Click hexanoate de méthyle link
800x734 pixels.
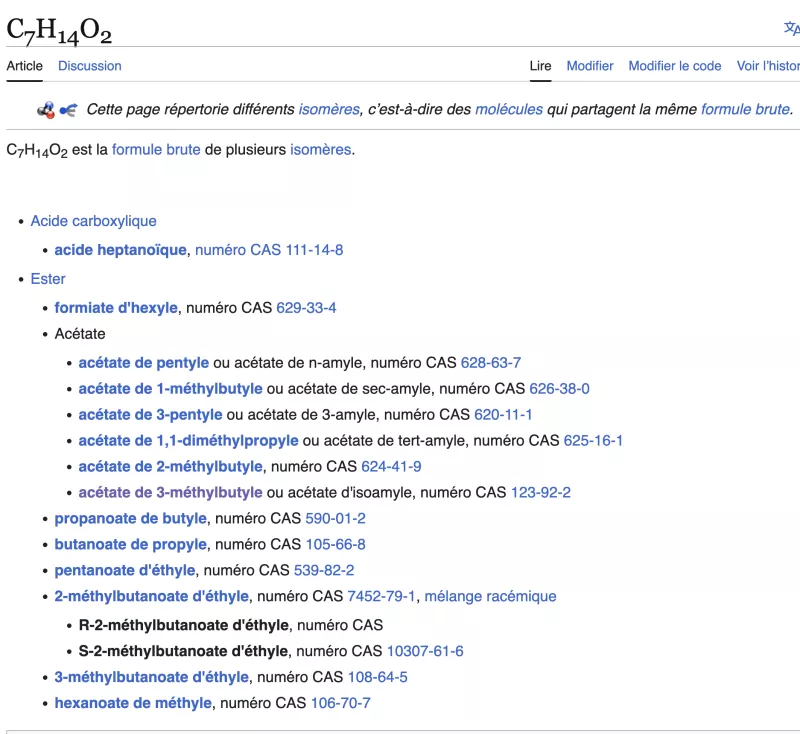[x=133, y=703]
